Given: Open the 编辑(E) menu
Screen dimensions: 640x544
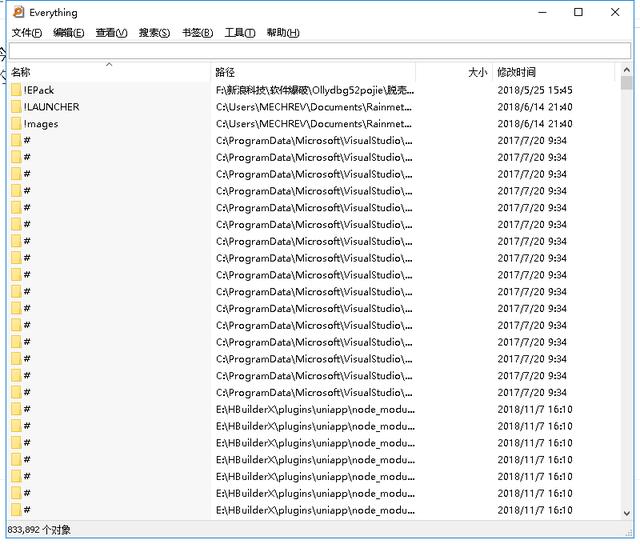Looking at the screenshot, I should [x=69, y=33].
